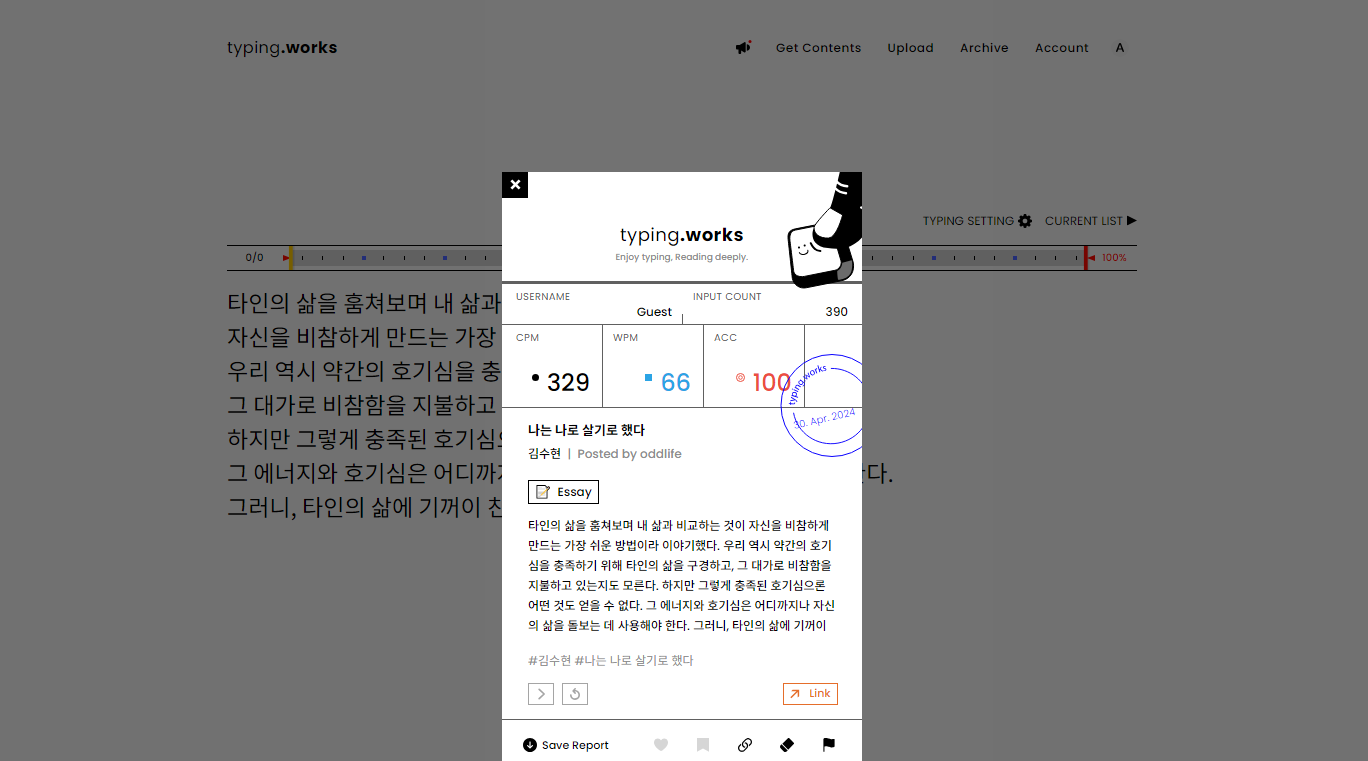Viewport: 1368px width, 761px height.
Task: Click the author name 김수현
Action: point(544,454)
